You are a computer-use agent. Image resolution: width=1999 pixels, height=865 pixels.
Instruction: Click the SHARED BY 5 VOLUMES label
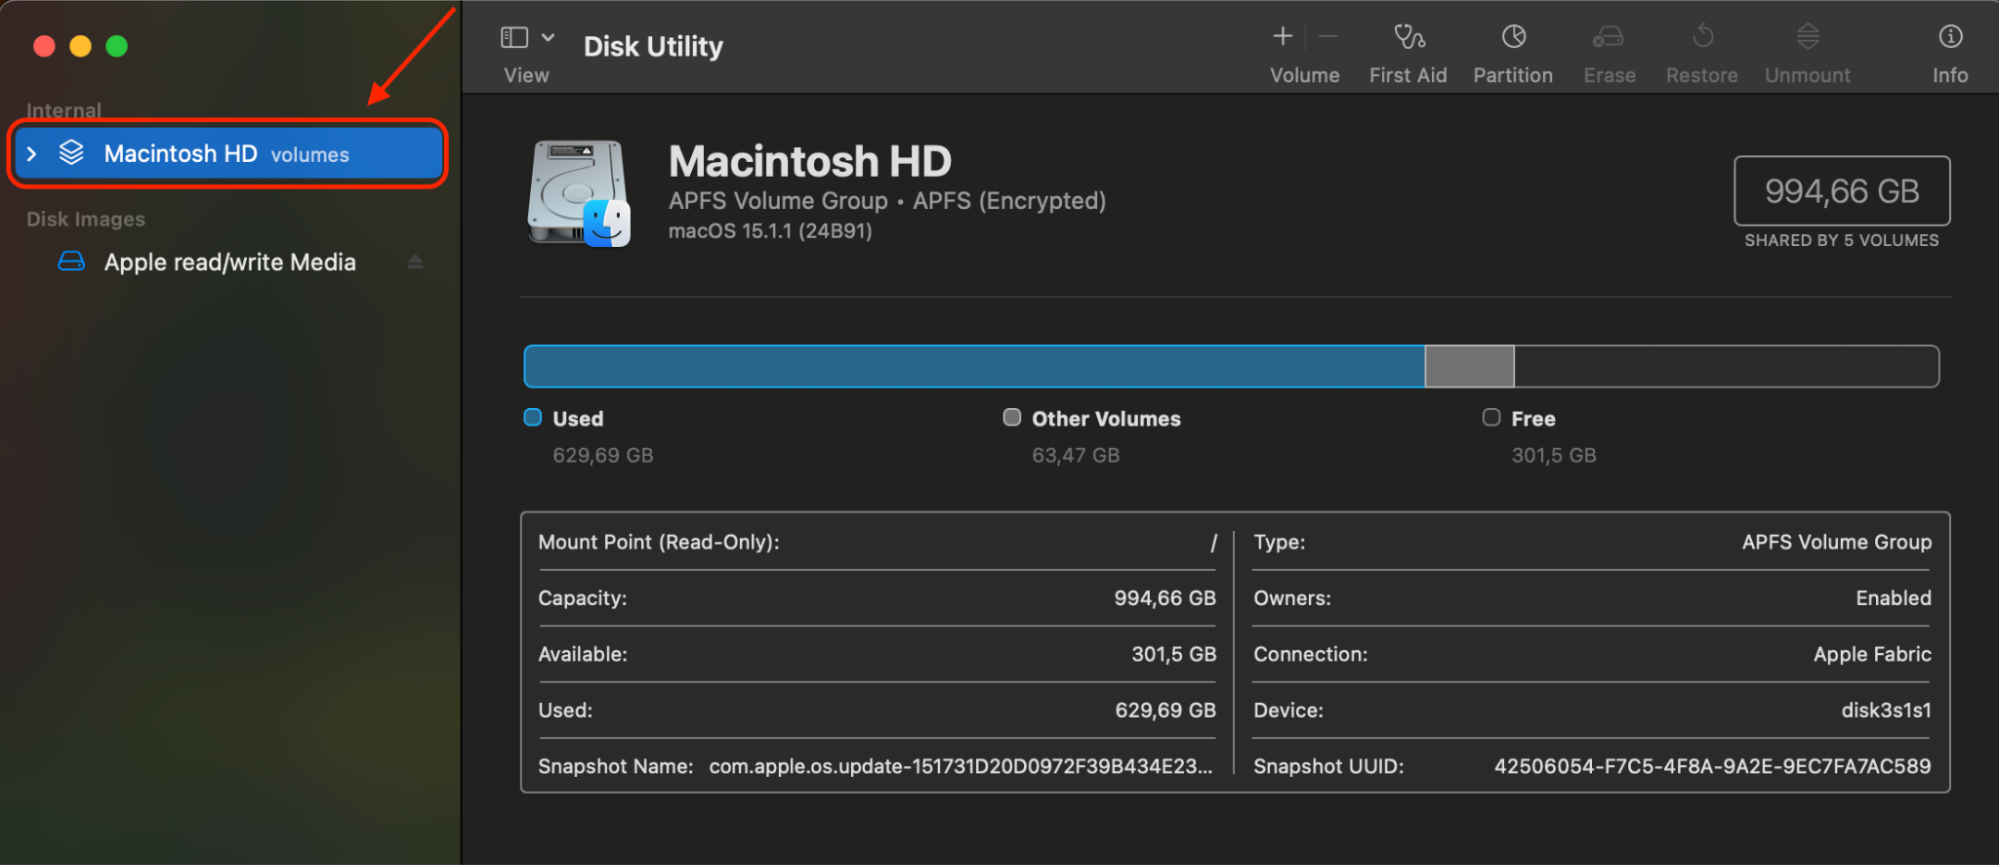pos(1842,241)
